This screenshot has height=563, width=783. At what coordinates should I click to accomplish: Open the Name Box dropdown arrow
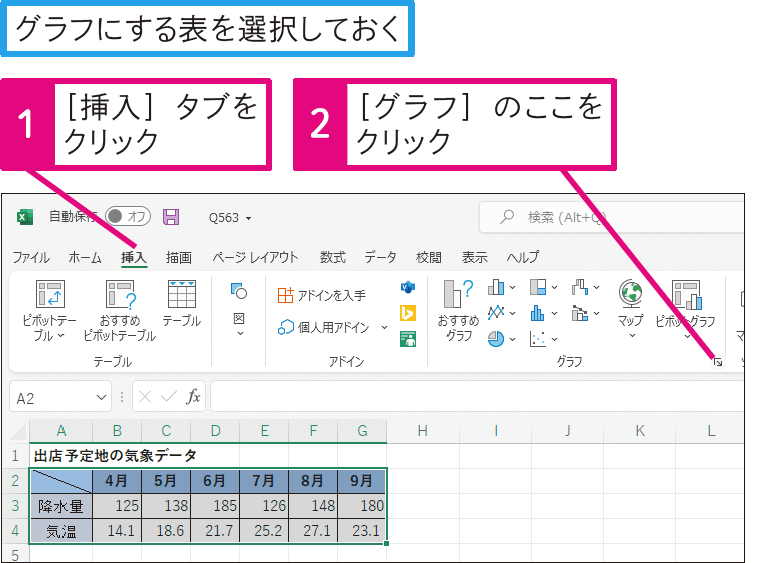(101, 398)
